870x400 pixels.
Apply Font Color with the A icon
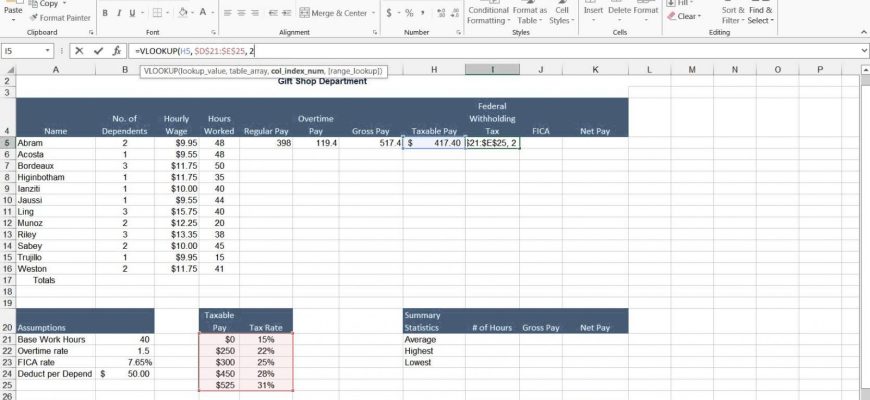click(x=203, y=13)
